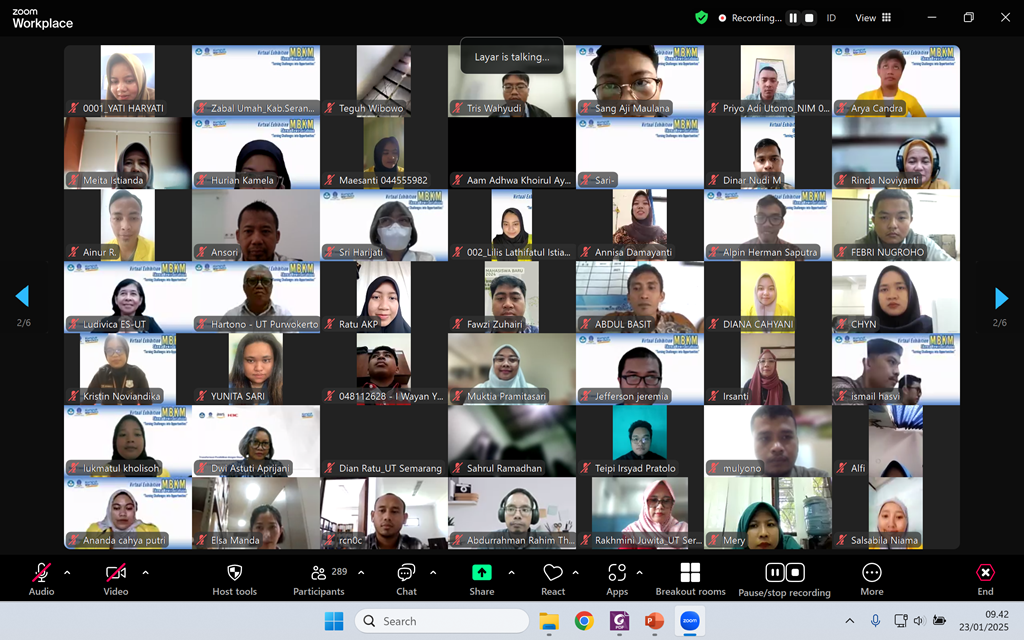This screenshot has height=640, width=1024.
Task: Unmute the microphone Audio button
Action: [x=41, y=573]
